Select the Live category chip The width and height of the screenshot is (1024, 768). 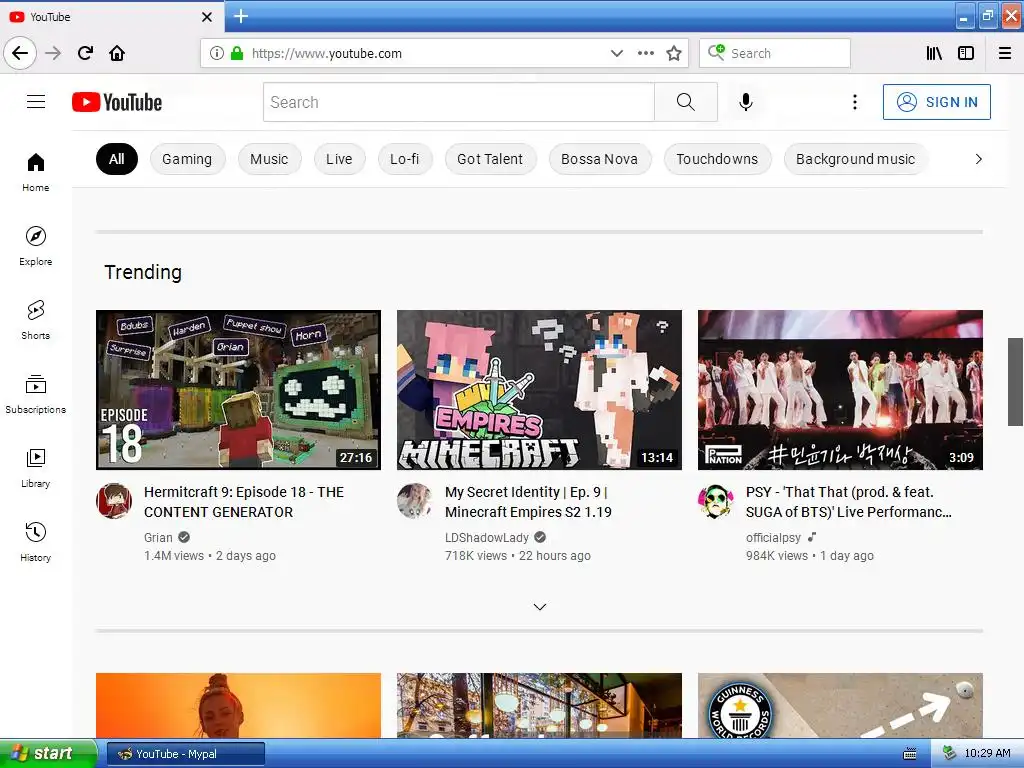[339, 159]
